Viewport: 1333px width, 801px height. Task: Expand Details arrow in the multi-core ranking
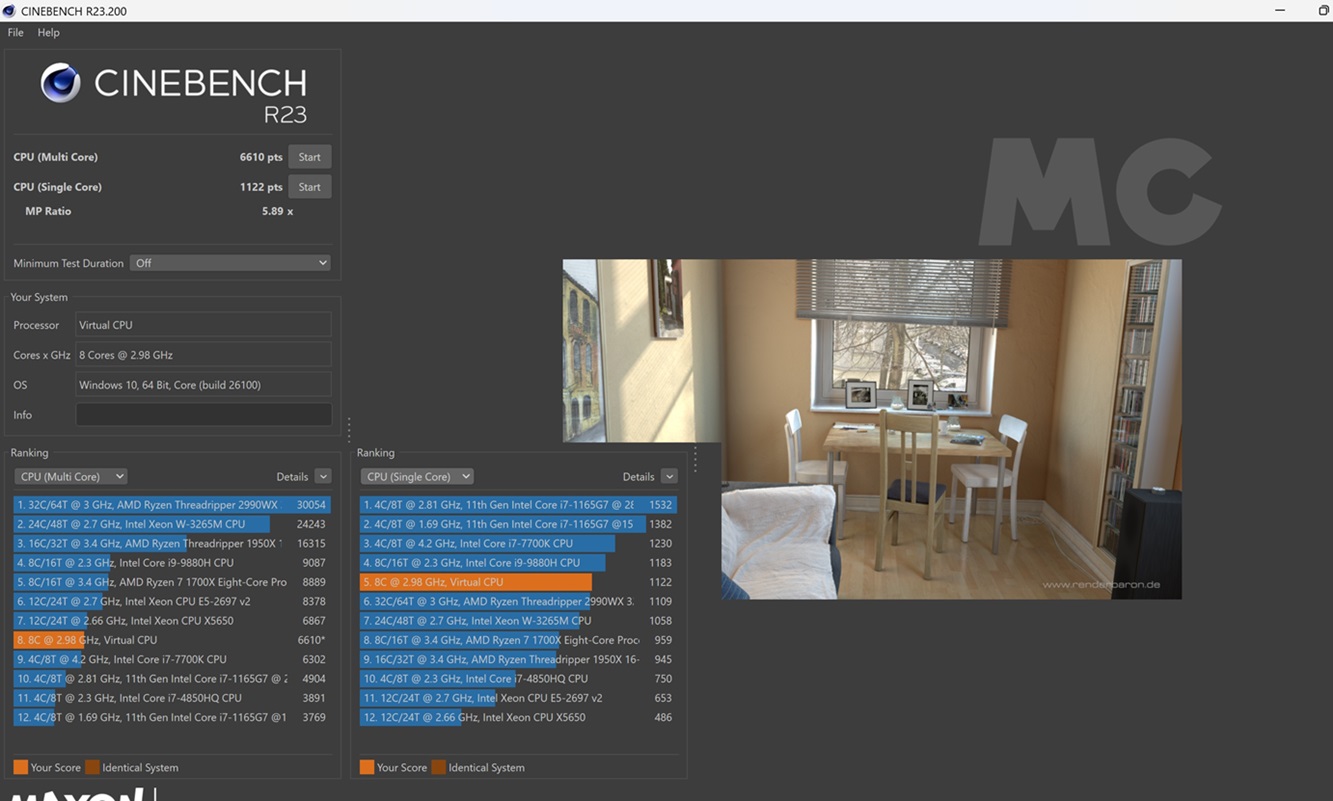322,477
